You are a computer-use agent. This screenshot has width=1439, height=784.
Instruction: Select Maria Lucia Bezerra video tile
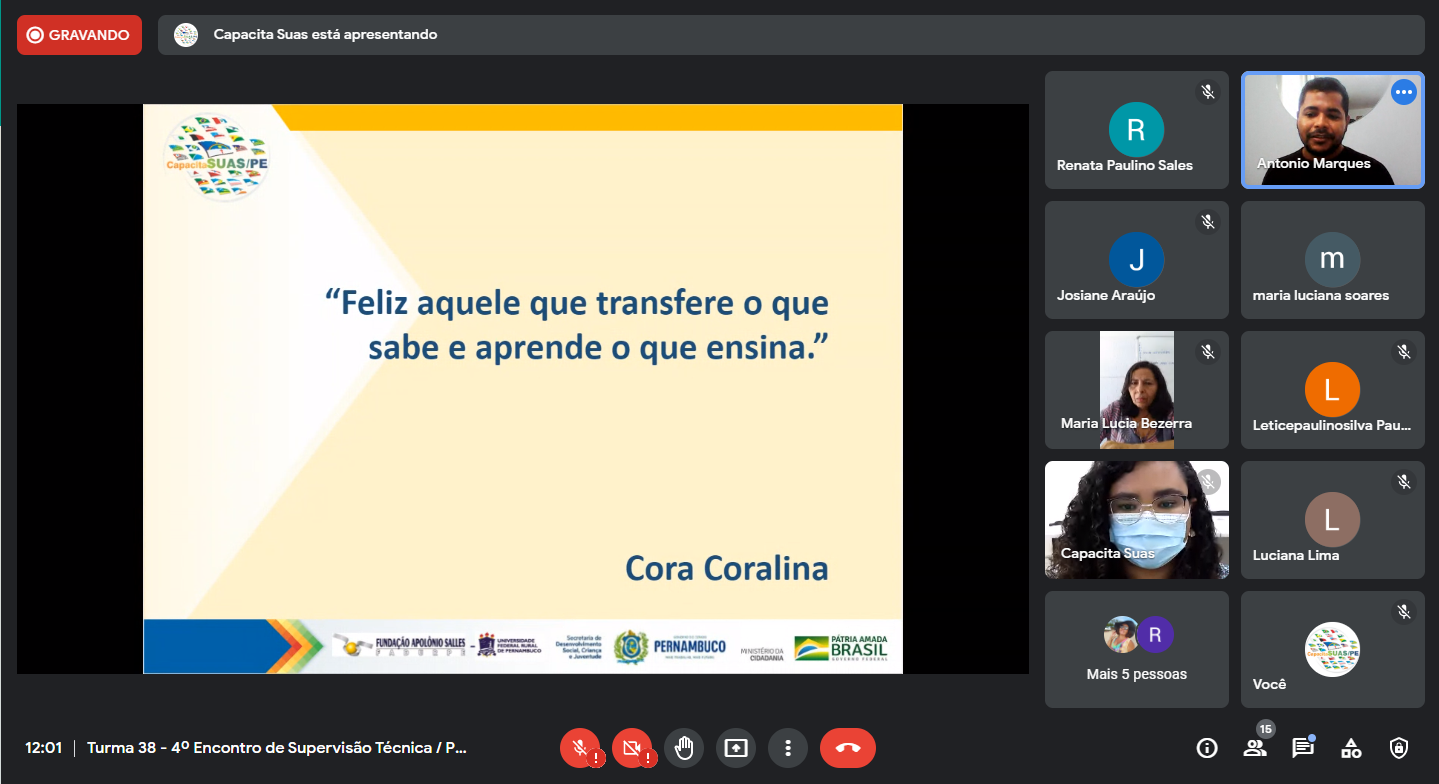point(1136,389)
